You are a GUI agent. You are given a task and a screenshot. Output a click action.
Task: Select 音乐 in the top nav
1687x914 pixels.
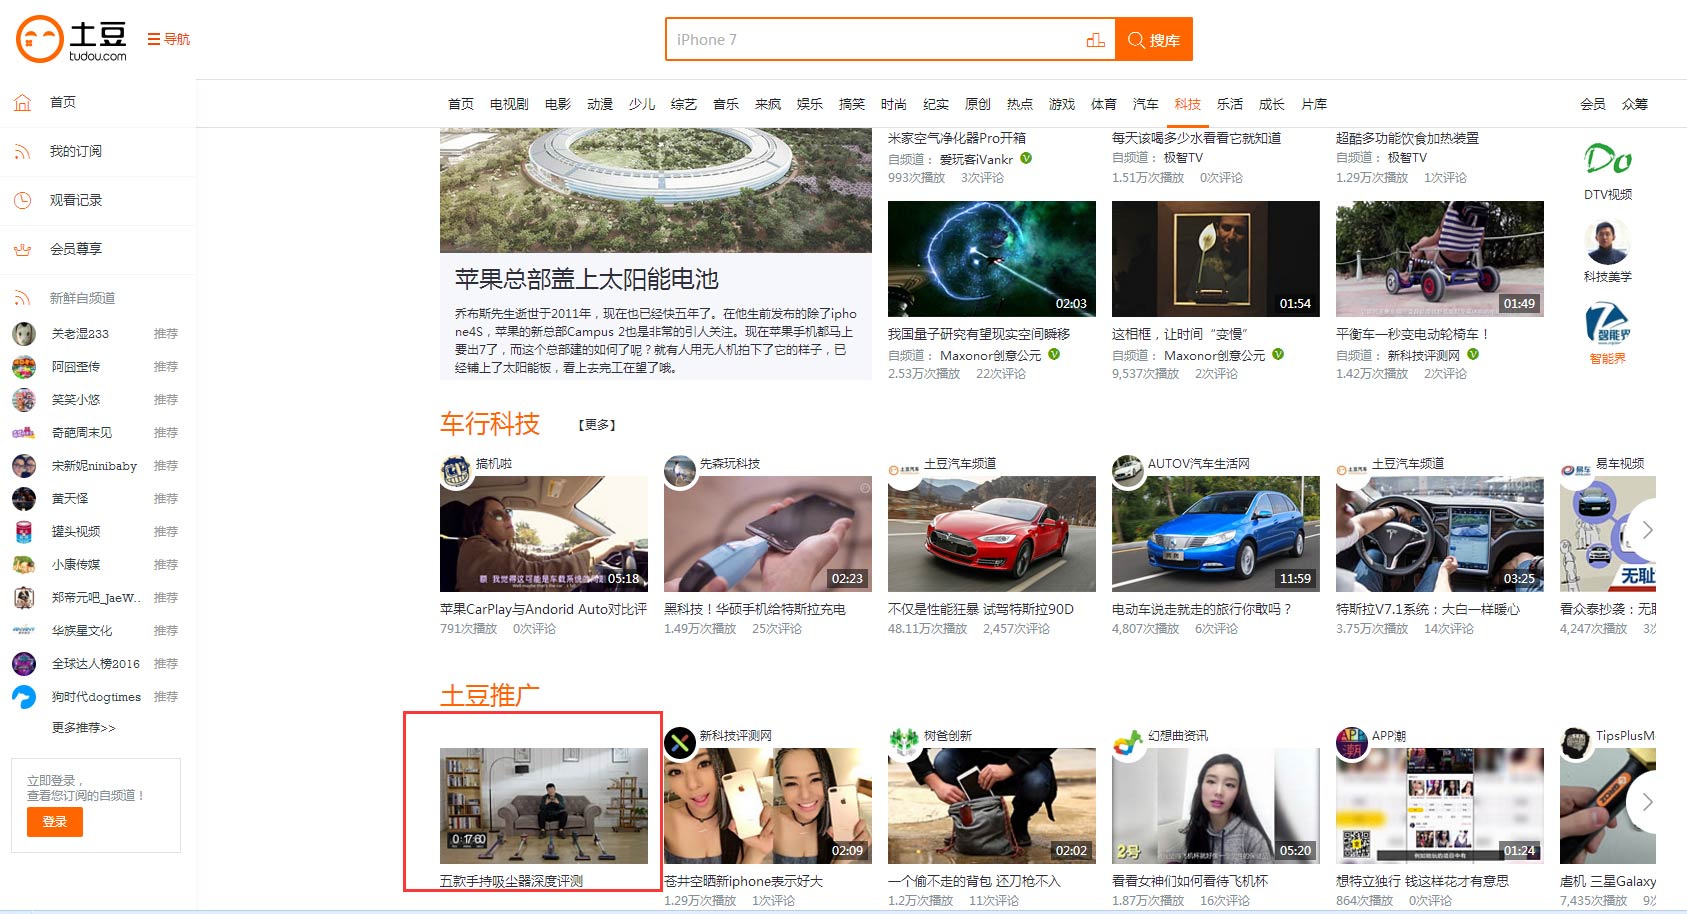point(726,104)
